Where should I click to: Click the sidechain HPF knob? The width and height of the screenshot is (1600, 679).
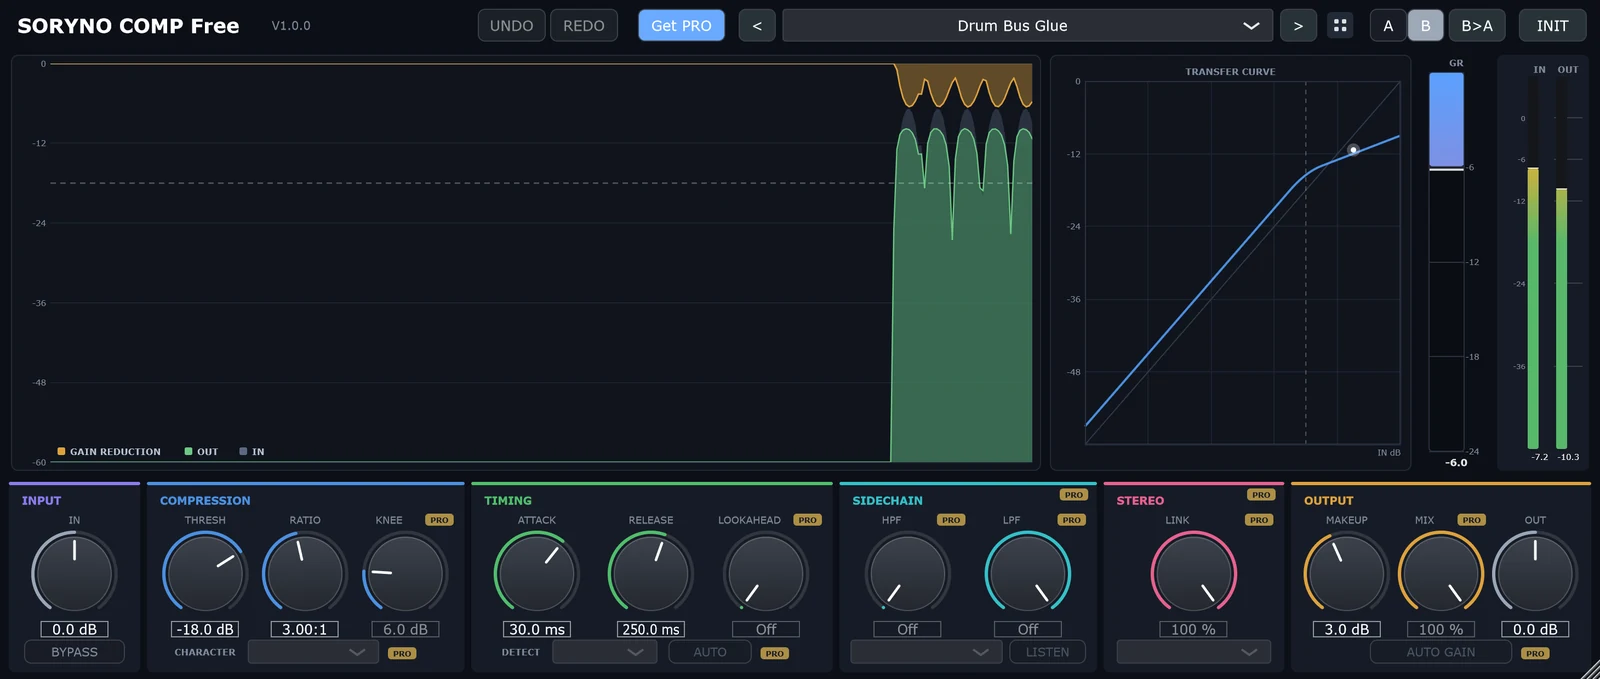tap(907, 572)
